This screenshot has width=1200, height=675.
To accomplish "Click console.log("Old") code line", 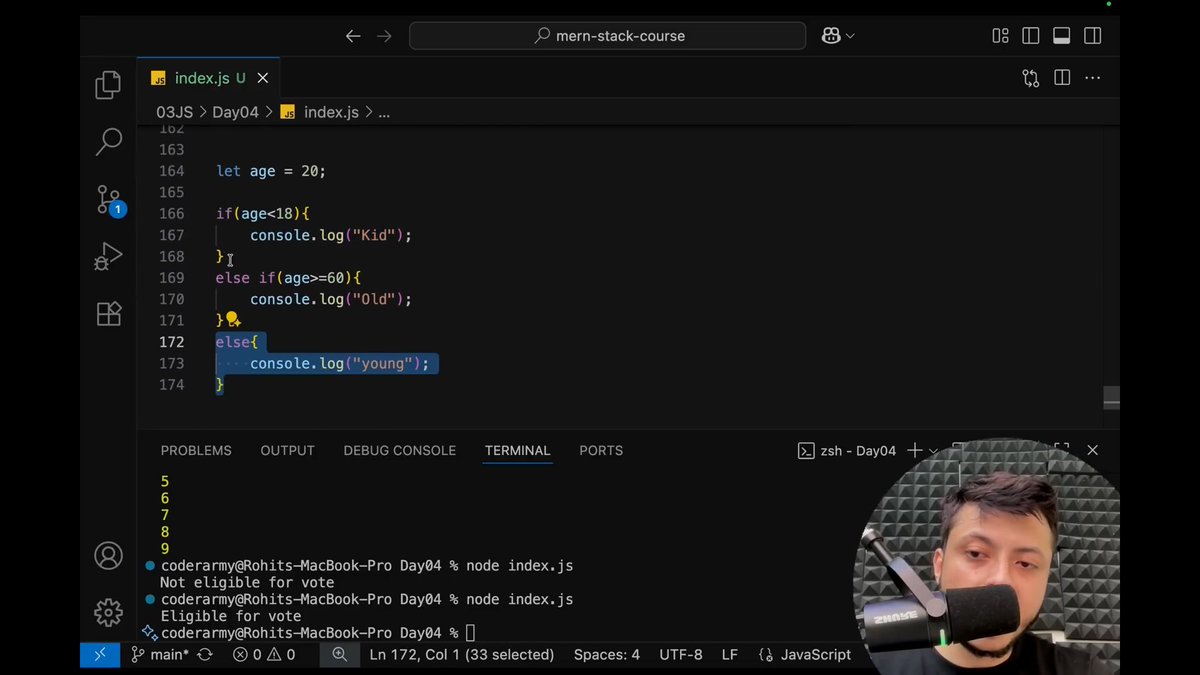I will [331, 299].
